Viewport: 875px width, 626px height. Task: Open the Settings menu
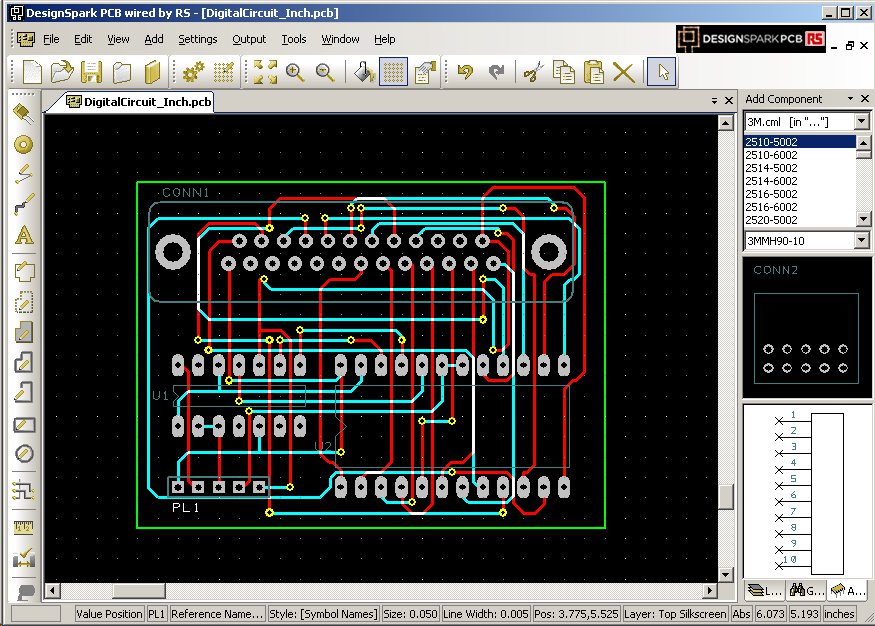pyautogui.click(x=197, y=39)
